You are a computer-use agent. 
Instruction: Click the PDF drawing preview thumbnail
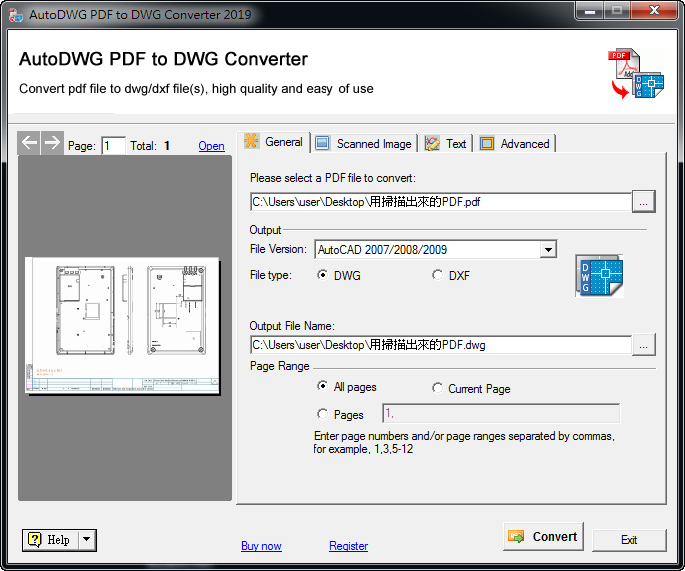[x=122, y=325]
